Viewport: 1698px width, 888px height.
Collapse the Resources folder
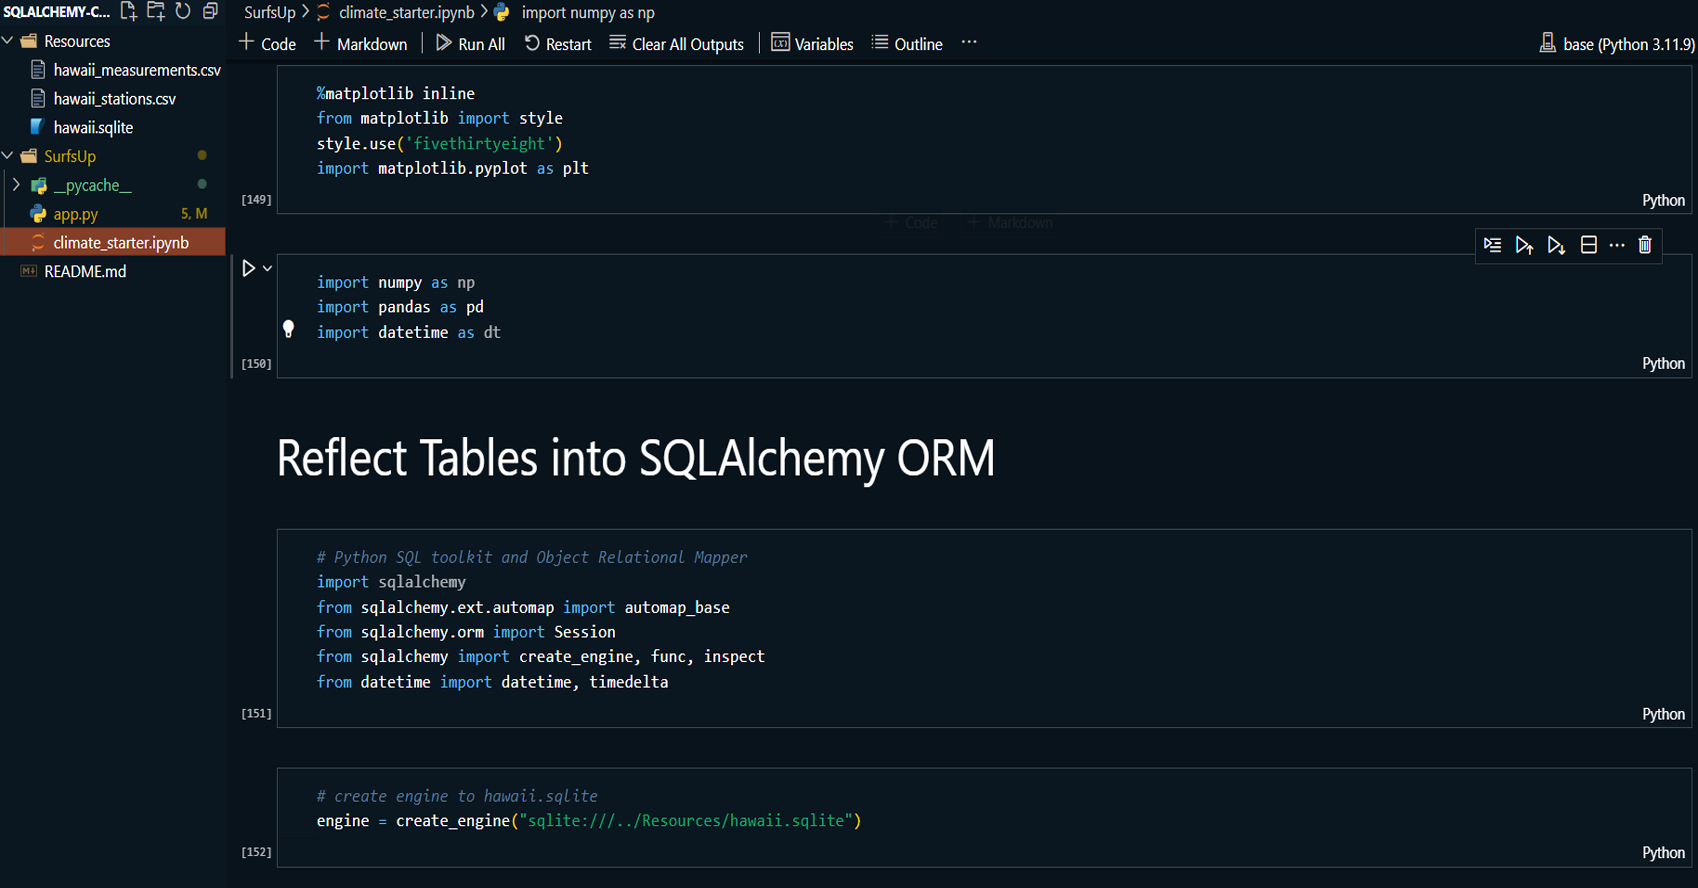coord(9,41)
